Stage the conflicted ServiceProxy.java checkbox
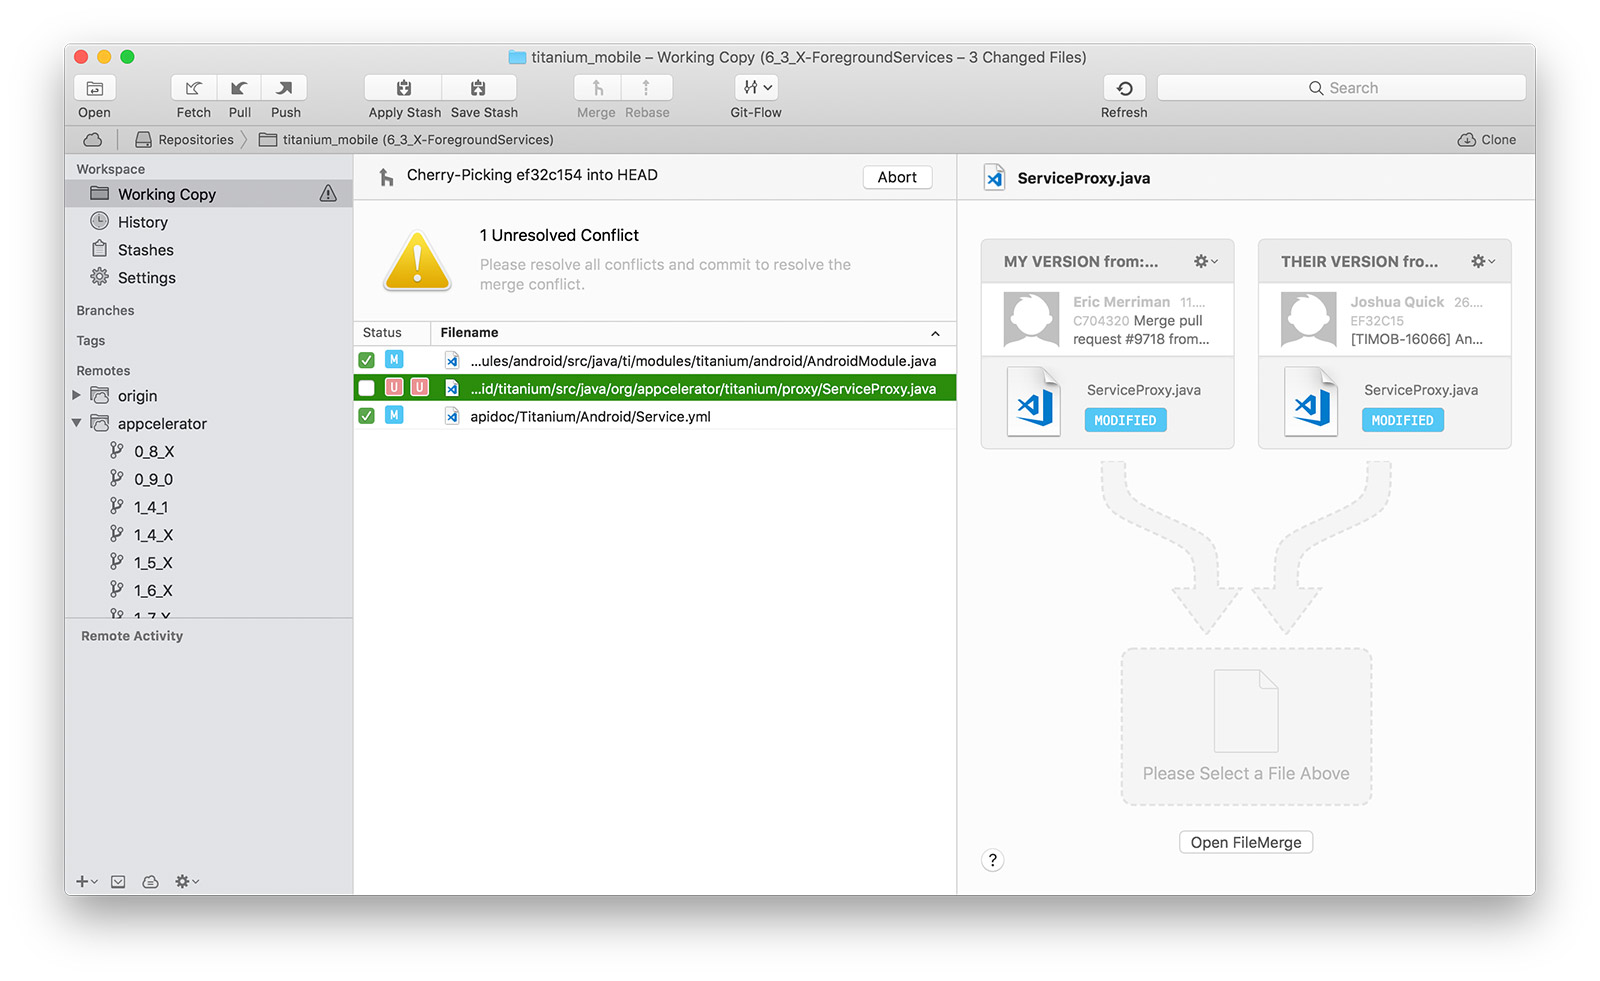This screenshot has width=1600, height=981. (x=367, y=388)
